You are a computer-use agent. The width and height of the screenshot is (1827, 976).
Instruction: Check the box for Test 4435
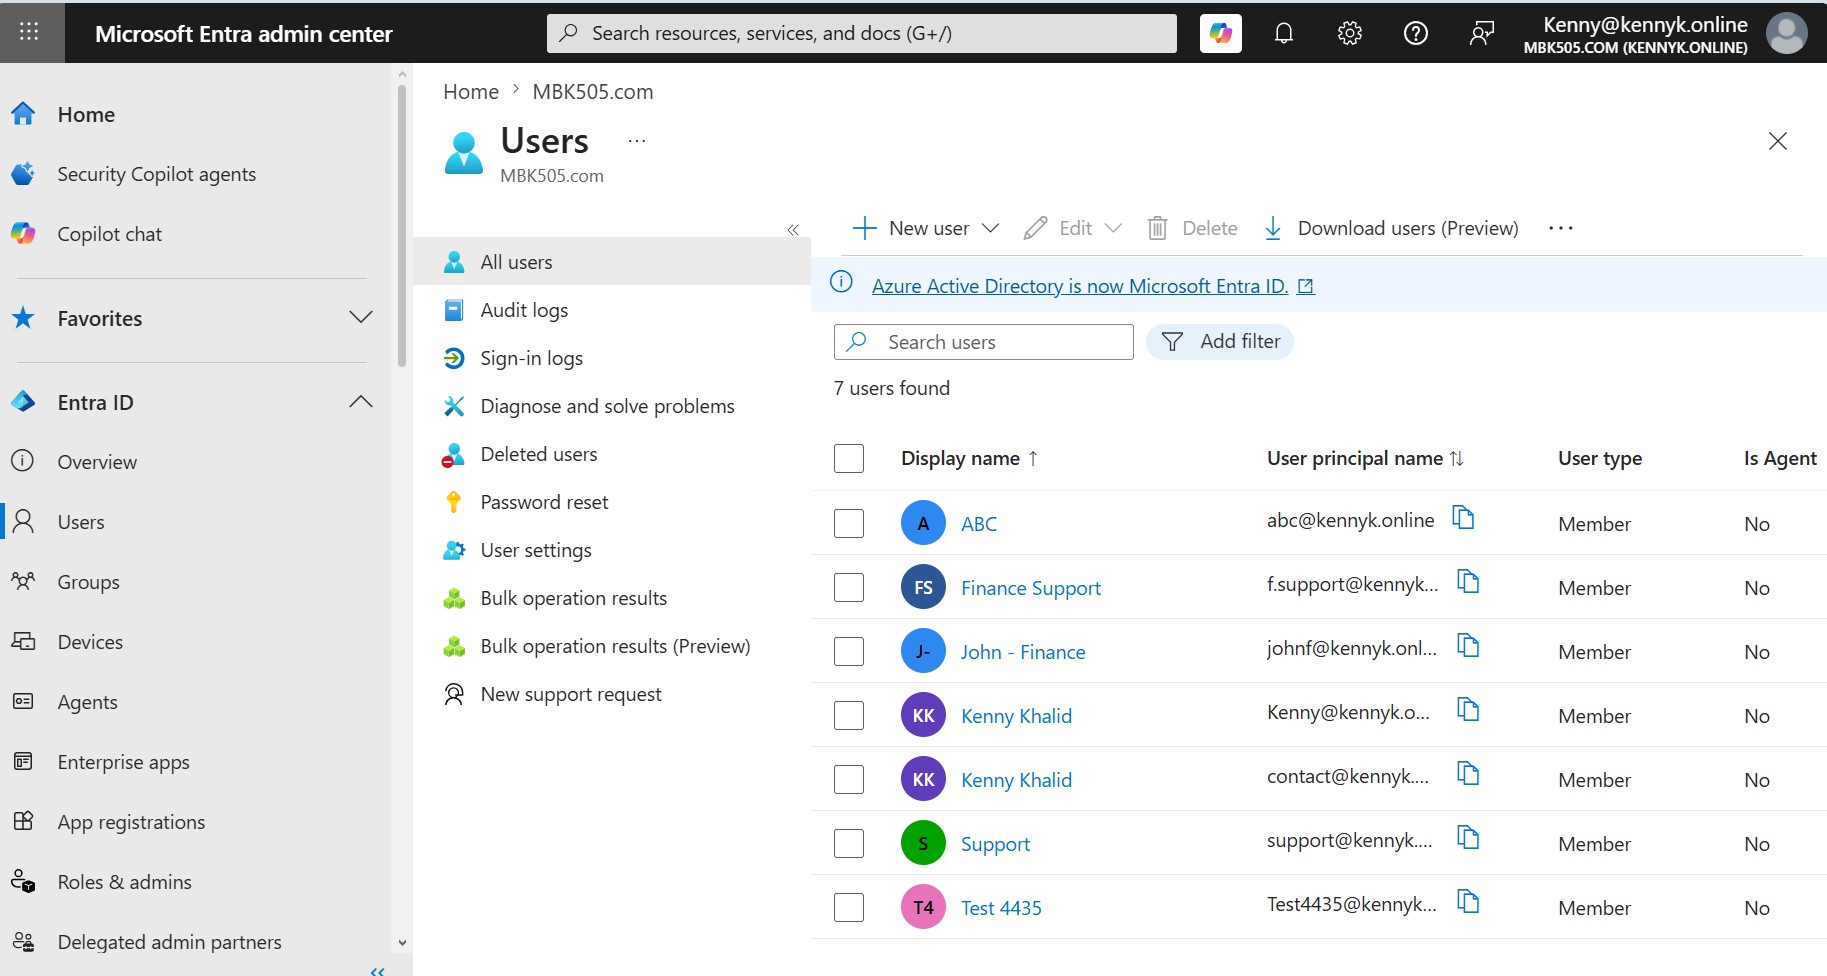[x=849, y=907]
